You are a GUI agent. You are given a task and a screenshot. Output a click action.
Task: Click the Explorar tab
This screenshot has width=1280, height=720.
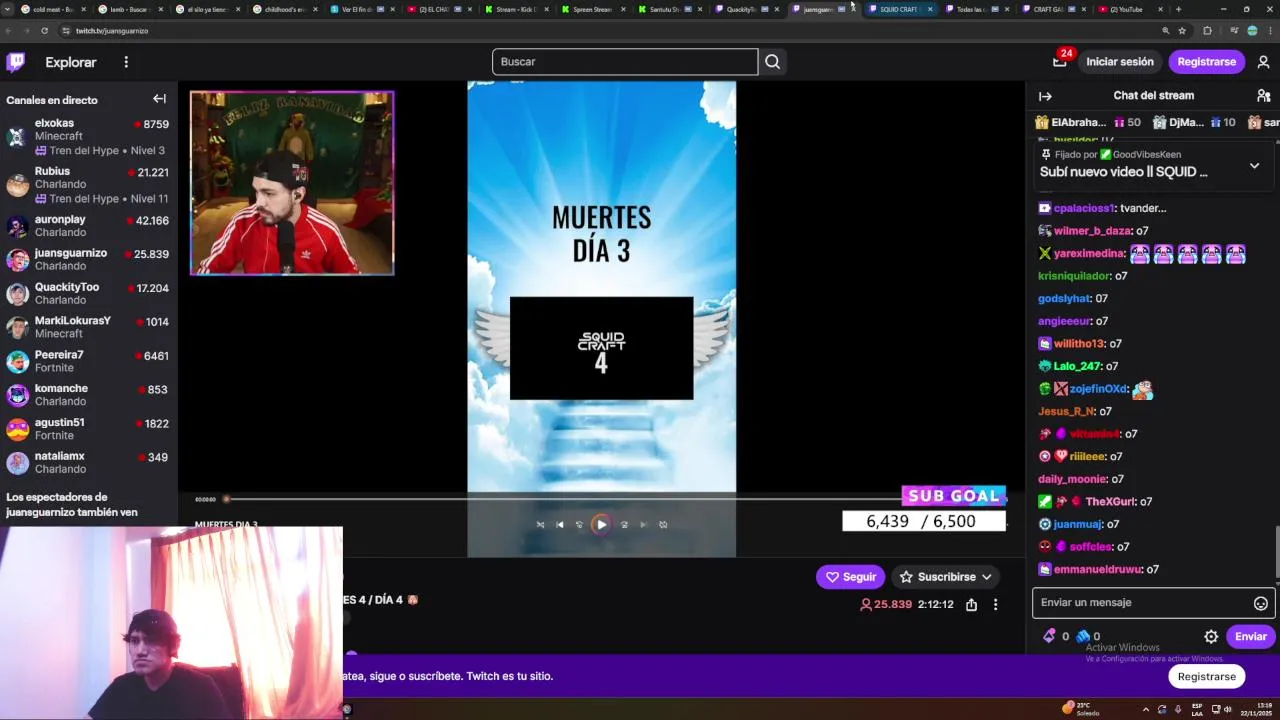[x=71, y=62]
